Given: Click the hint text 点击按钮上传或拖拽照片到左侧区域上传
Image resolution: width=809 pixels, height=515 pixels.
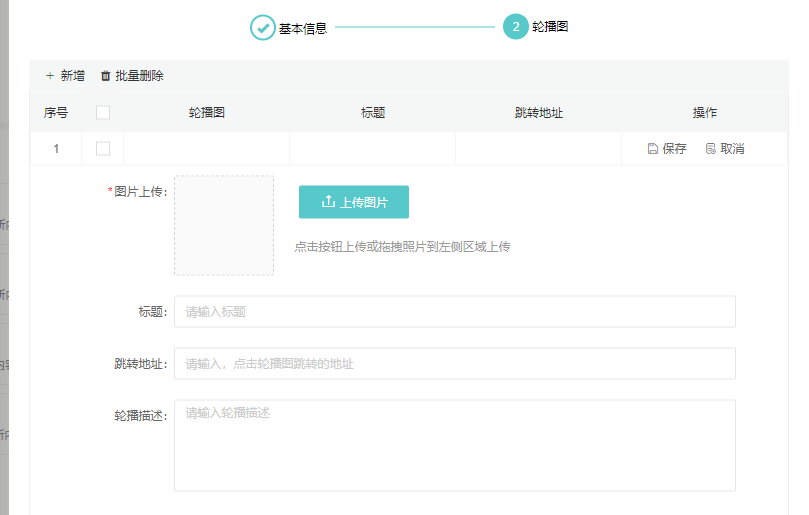Looking at the screenshot, I should tap(402, 247).
